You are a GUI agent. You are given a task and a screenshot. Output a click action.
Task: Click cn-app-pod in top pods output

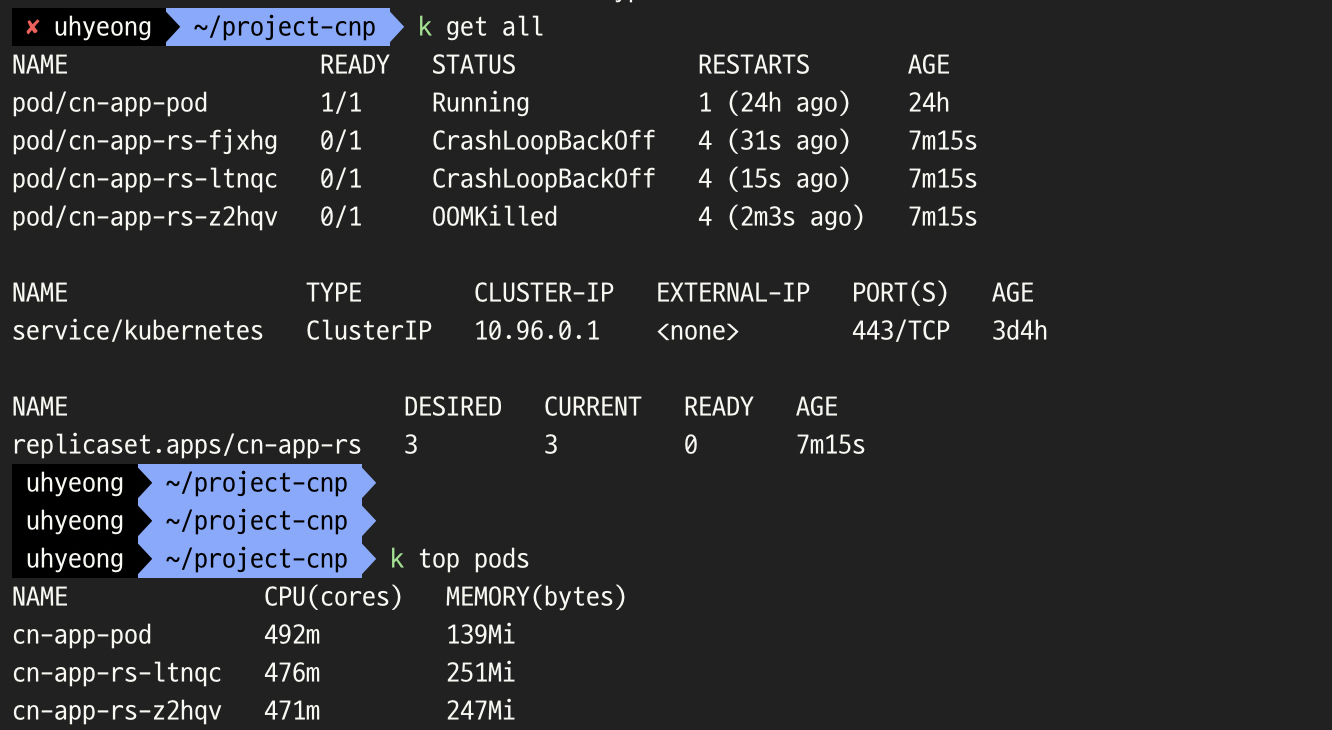[x=82, y=635]
